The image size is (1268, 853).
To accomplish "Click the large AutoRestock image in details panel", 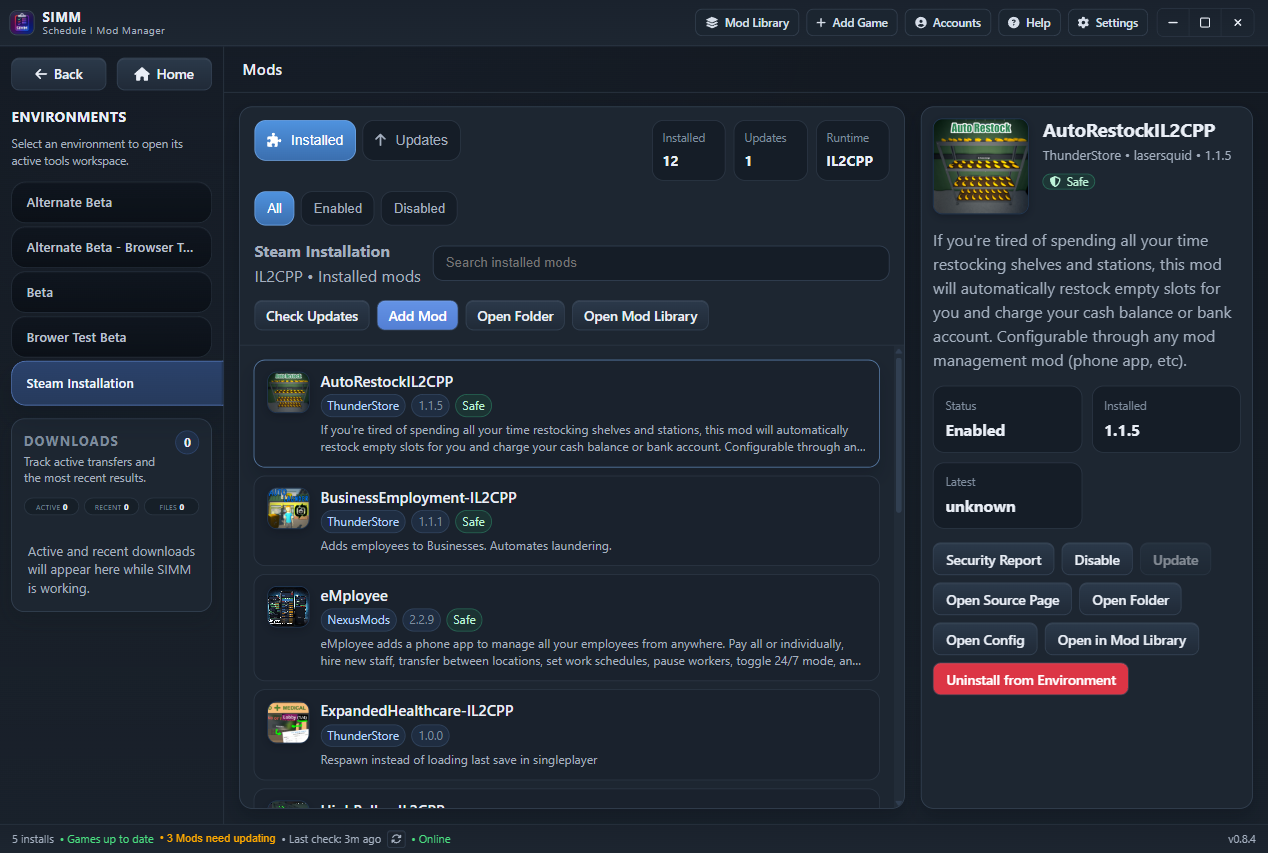I will point(980,167).
